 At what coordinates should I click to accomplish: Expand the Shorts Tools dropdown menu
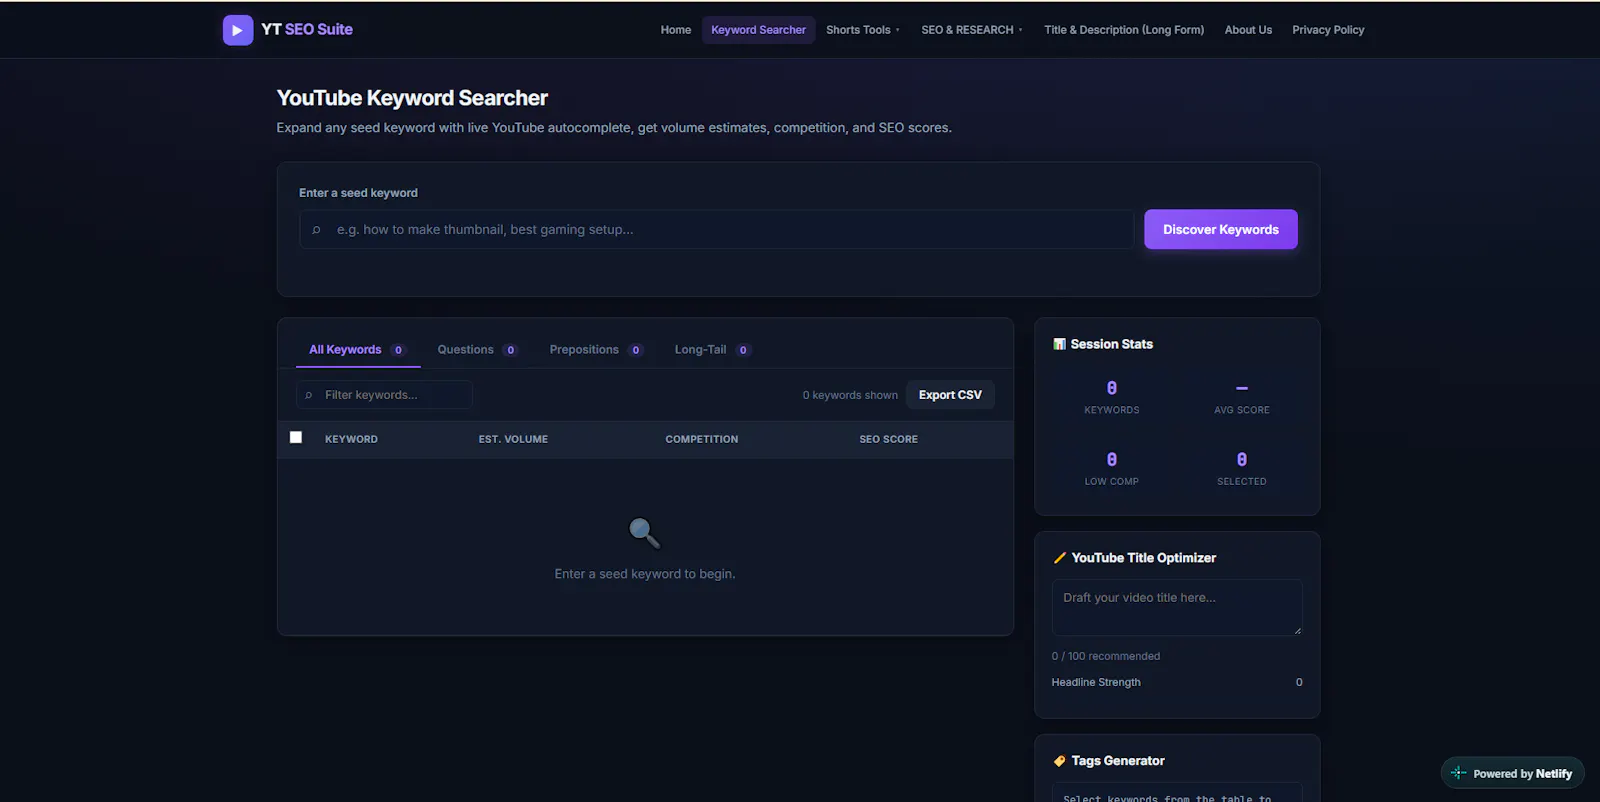862,30
